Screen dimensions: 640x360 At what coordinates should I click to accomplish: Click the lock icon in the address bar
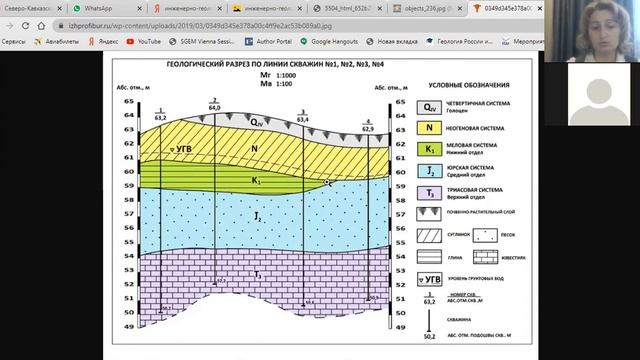61,26
